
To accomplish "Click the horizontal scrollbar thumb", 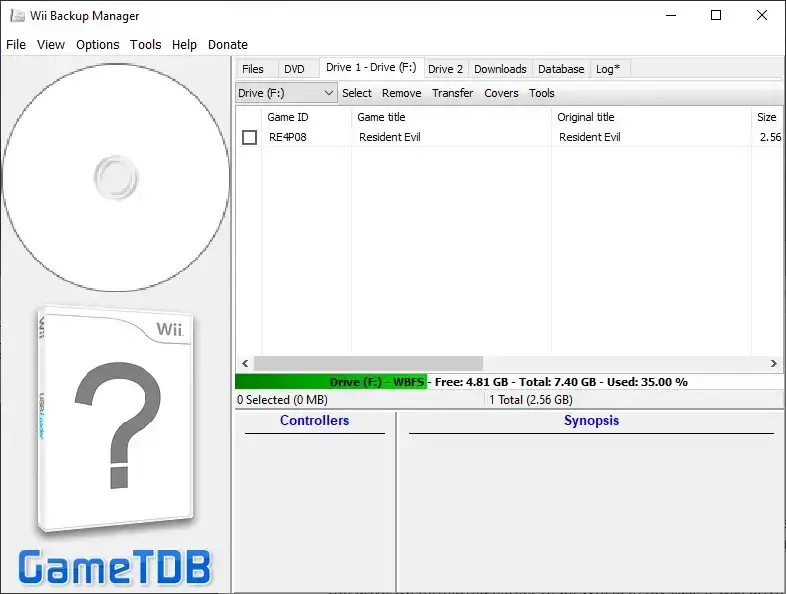I will point(368,363).
